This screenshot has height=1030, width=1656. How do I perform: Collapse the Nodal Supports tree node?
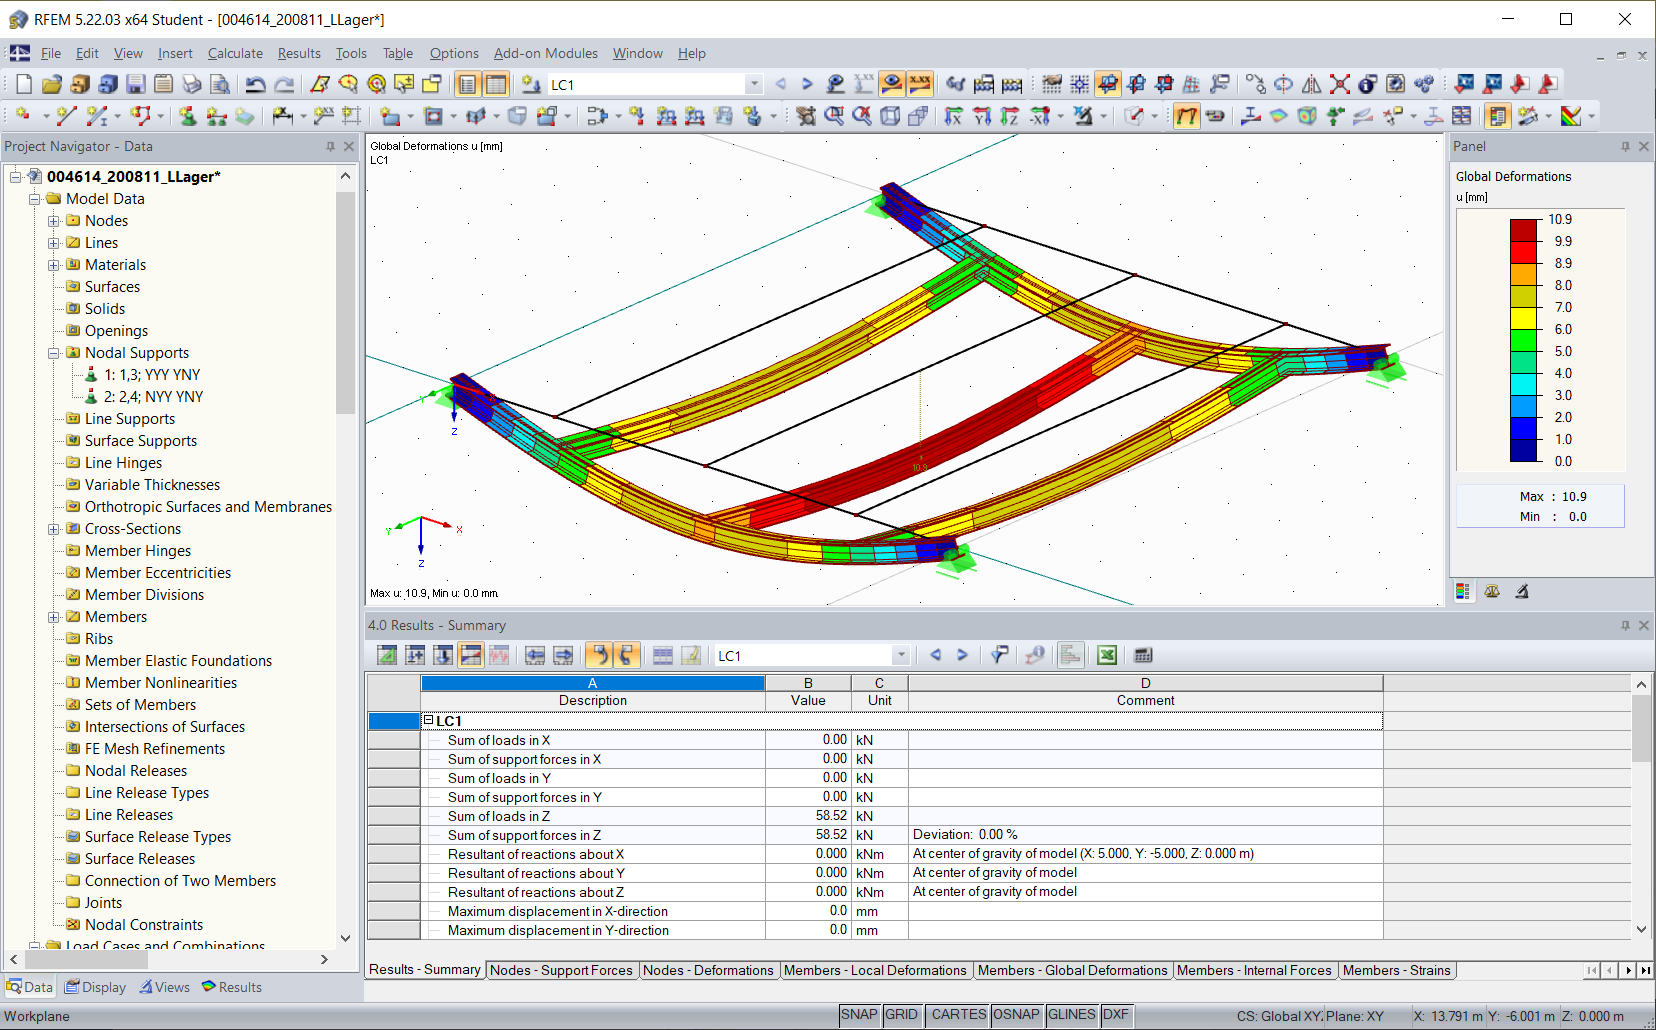(x=54, y=353)
